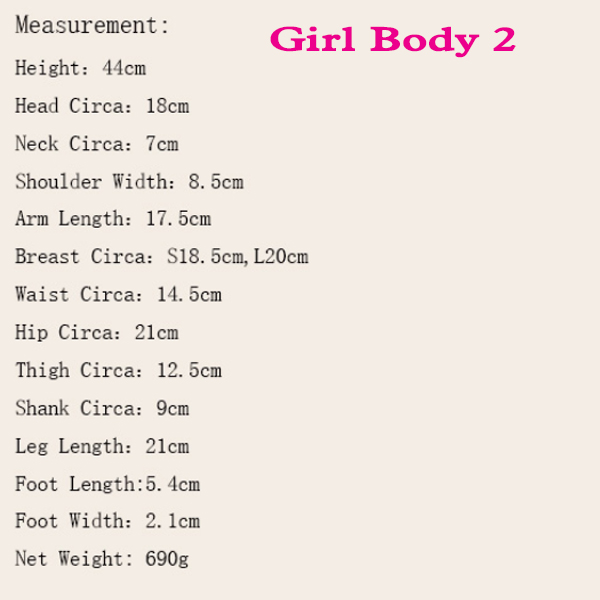Click the 'Shoulder Width: 8.5cm' entry

point(129,181)
